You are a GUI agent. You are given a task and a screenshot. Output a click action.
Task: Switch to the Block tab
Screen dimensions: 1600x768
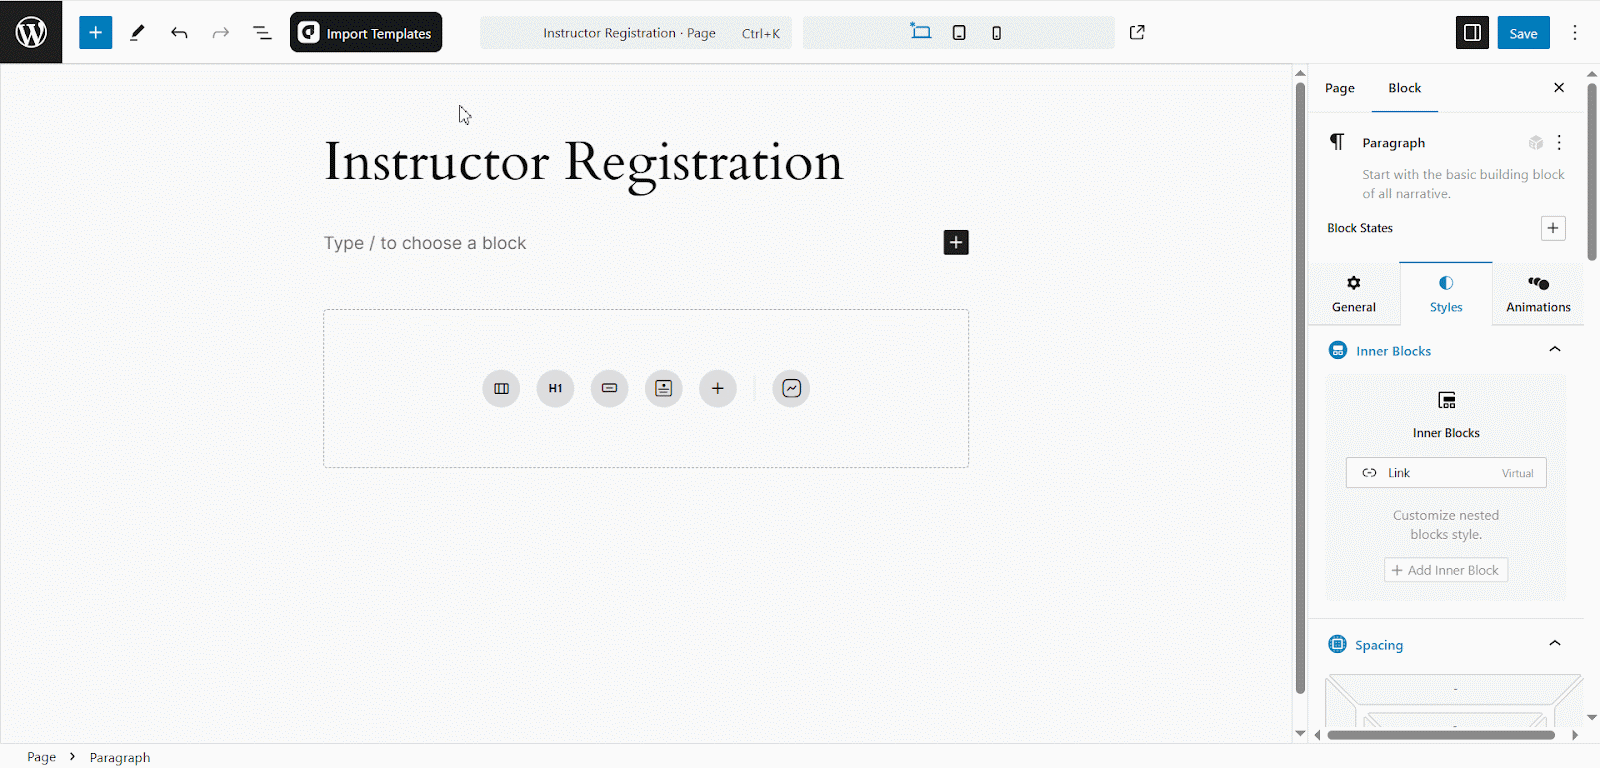(1404, 88)
